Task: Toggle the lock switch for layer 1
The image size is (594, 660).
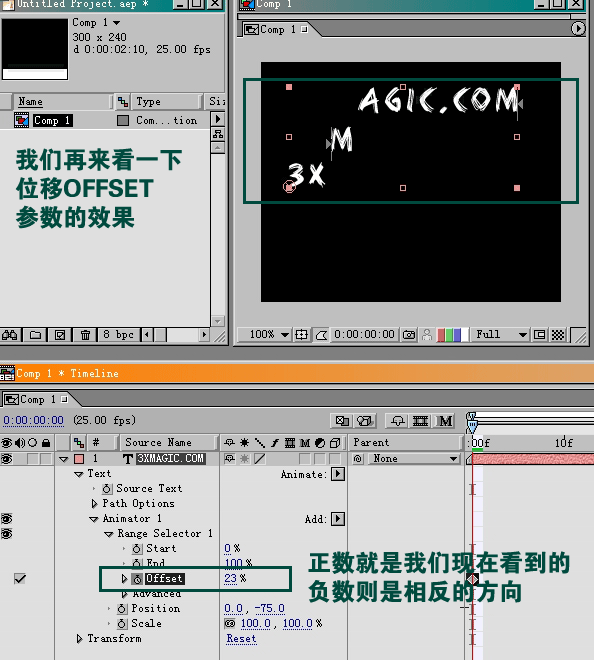Action: tap(46, 459)
